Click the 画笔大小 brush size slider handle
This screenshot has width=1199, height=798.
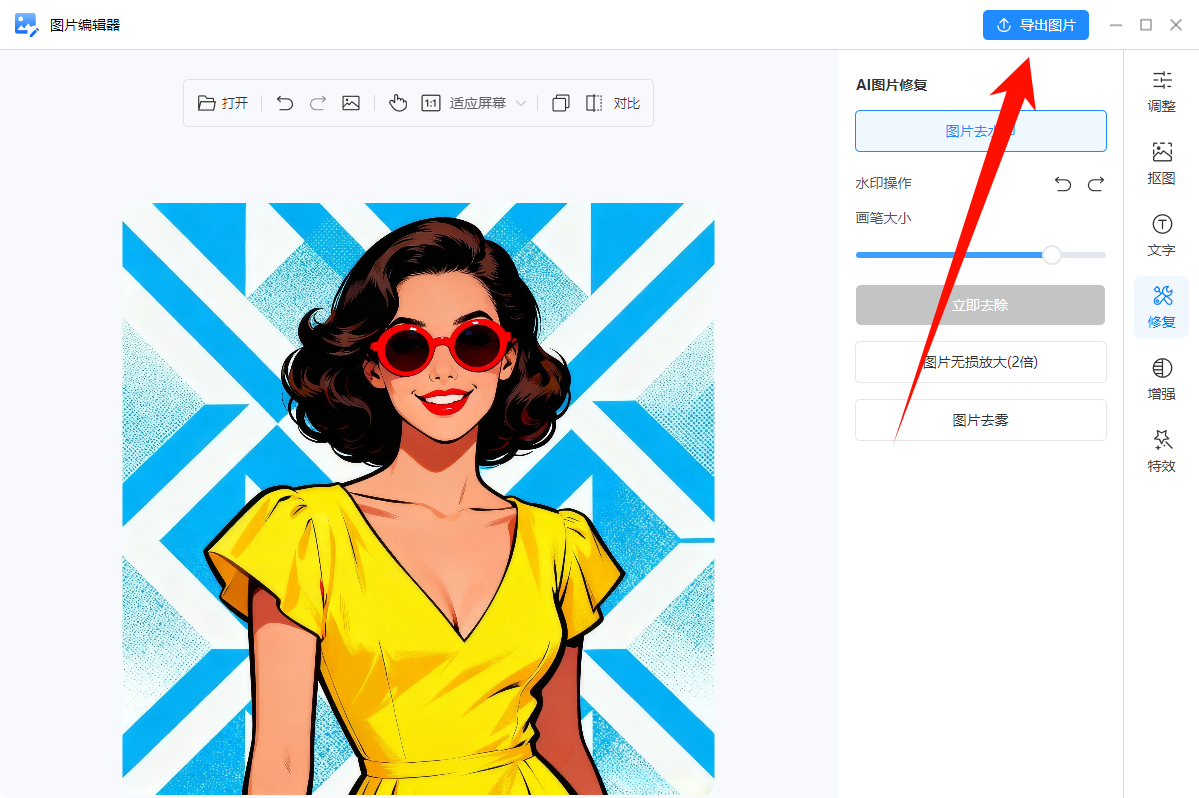[1052, 255]
